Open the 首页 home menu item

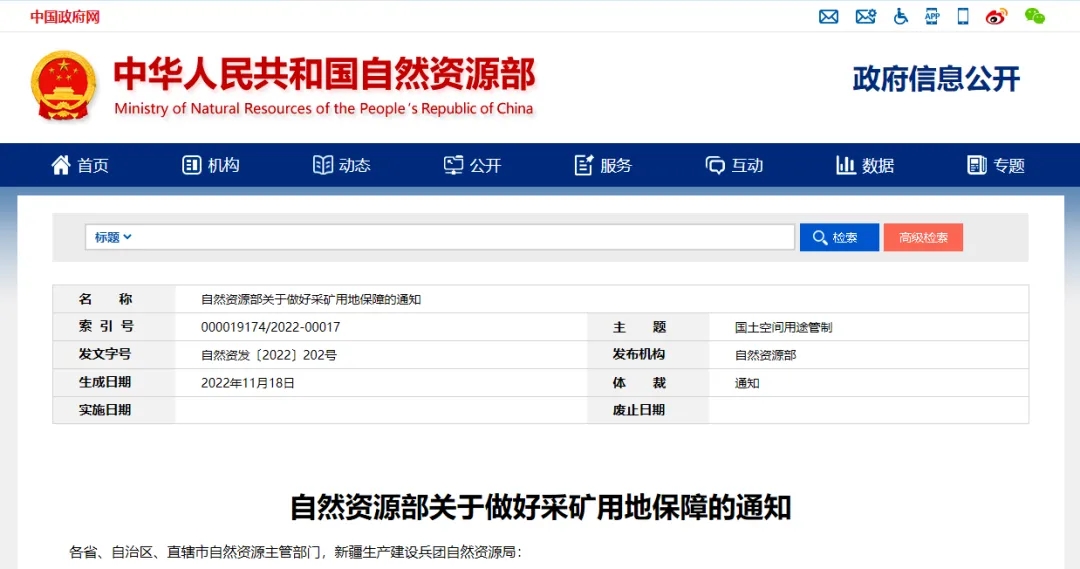[80, 165]
